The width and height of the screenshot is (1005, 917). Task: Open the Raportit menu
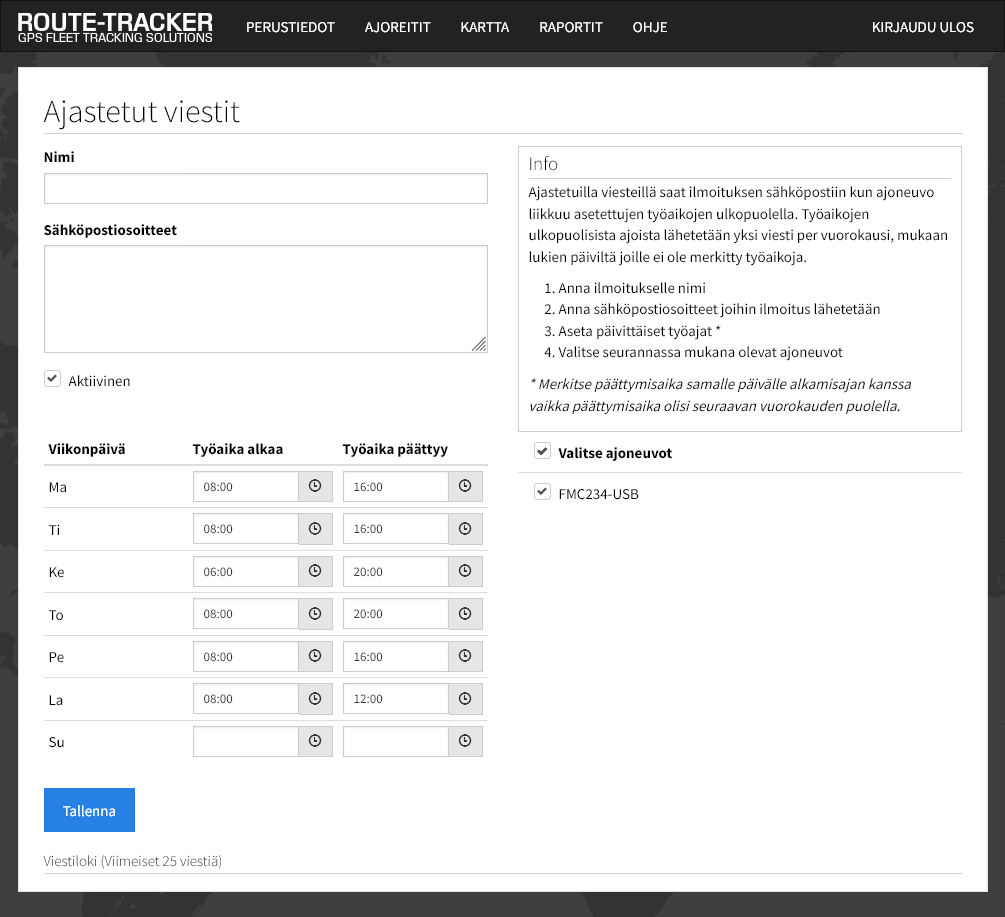(570, 27)
